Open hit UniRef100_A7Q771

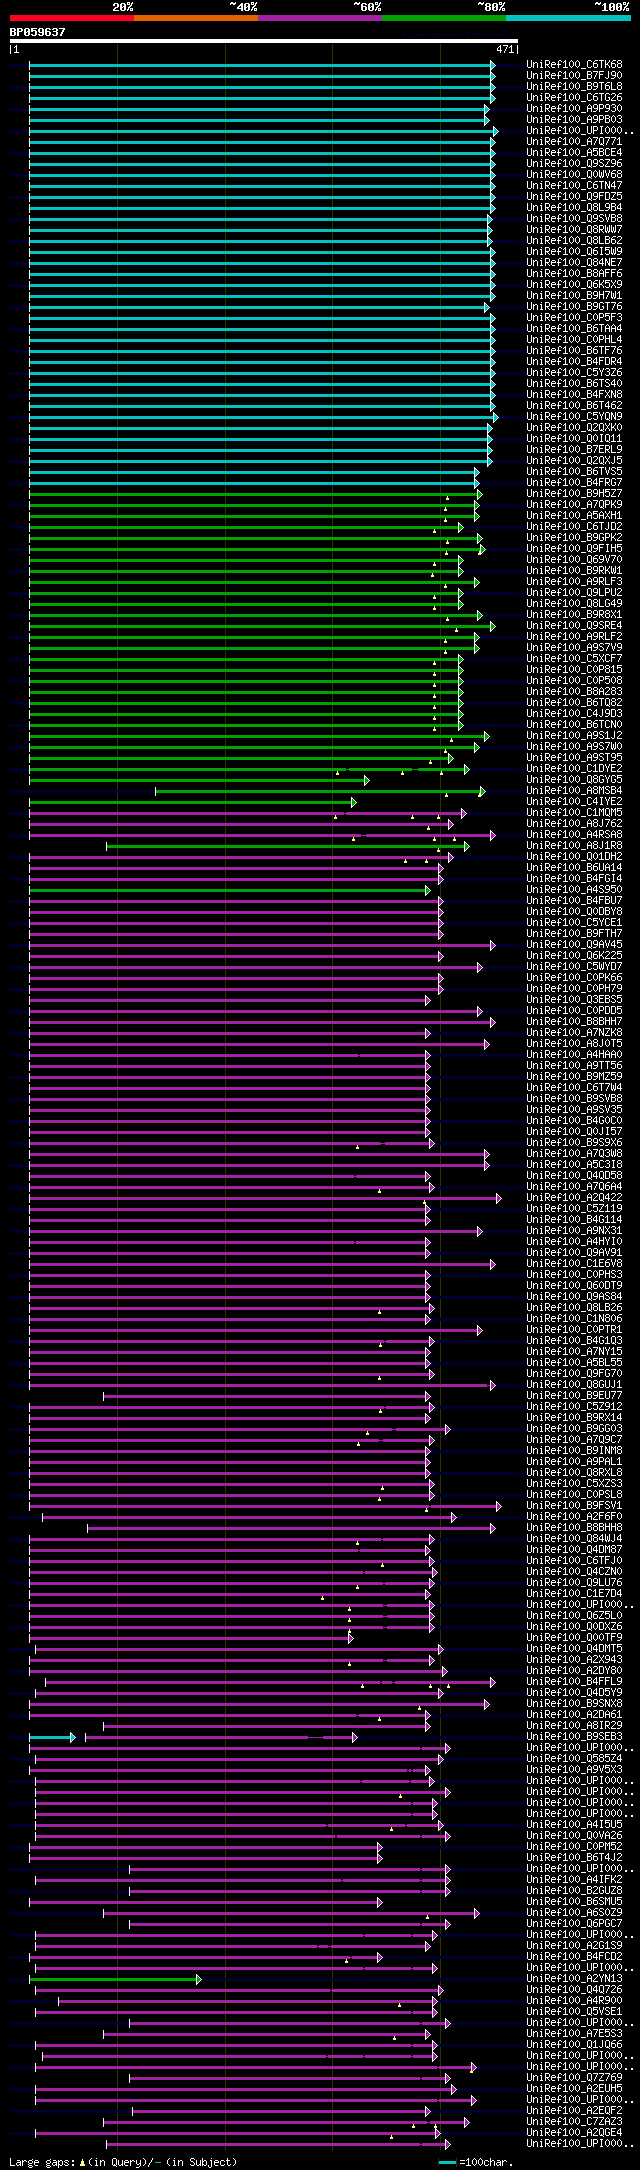(574, 142)
